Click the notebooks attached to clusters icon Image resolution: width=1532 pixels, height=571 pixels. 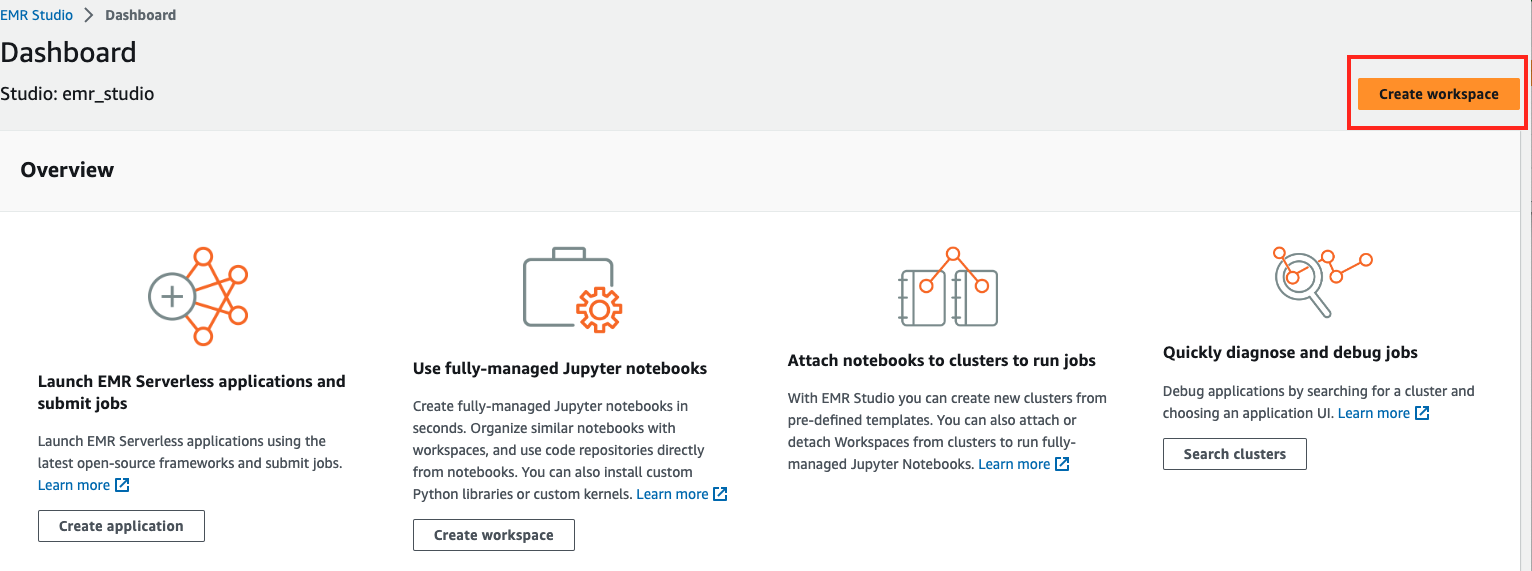[948, 287]
